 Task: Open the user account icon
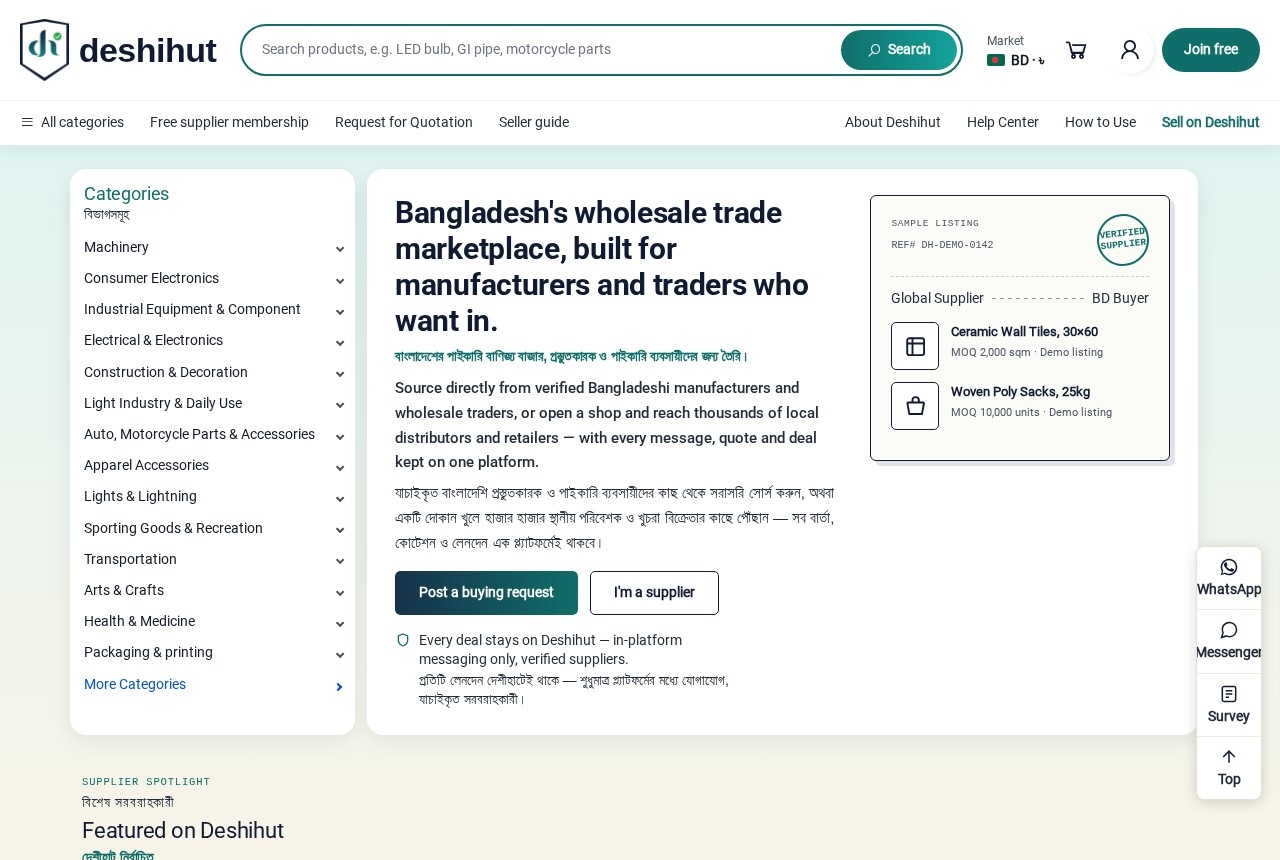[x=1130, y=50]
